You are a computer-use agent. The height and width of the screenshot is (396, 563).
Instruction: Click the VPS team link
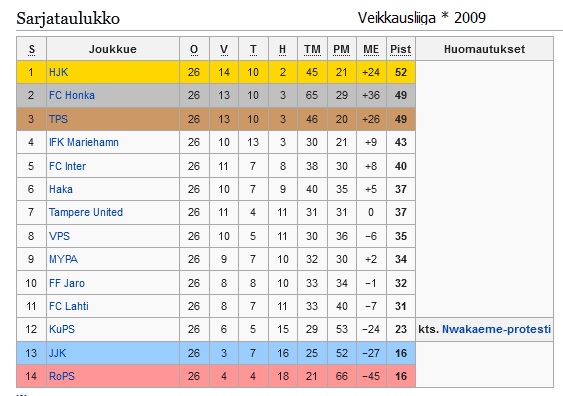point(59,236)
